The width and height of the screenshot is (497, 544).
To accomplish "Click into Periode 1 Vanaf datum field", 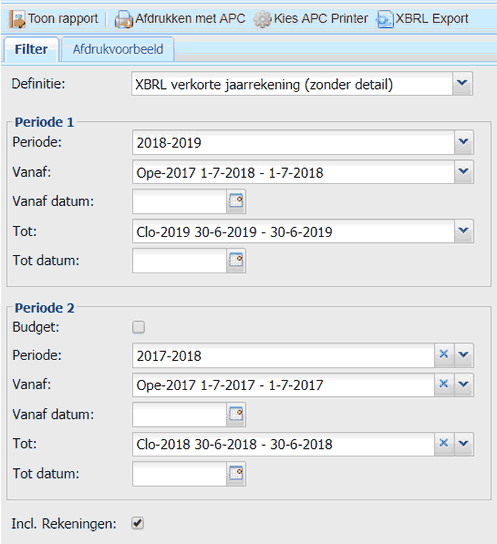I will tap(180, 202).
